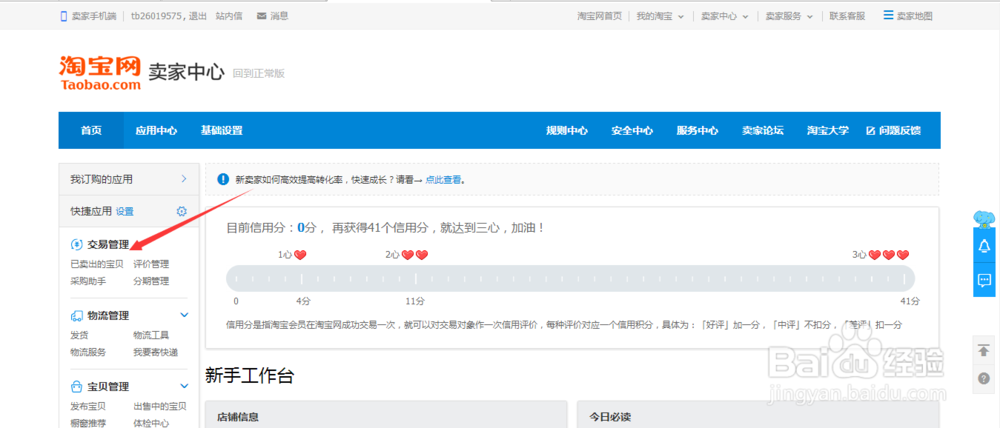Click the help question mark icon
This screenshot has height=428, width=1000.
983,378
